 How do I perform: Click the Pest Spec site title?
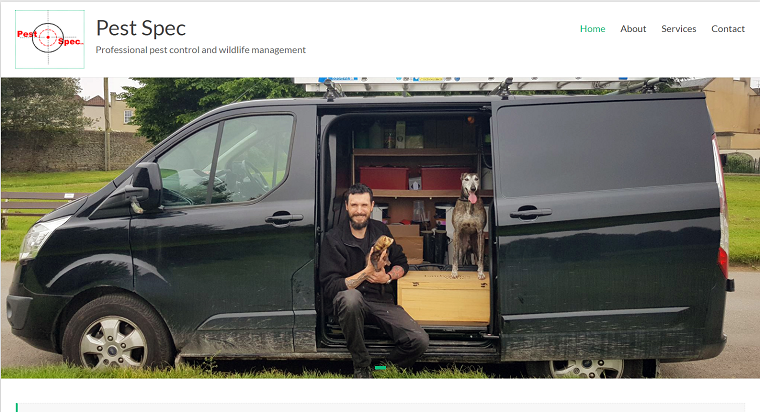coord(141,28)
